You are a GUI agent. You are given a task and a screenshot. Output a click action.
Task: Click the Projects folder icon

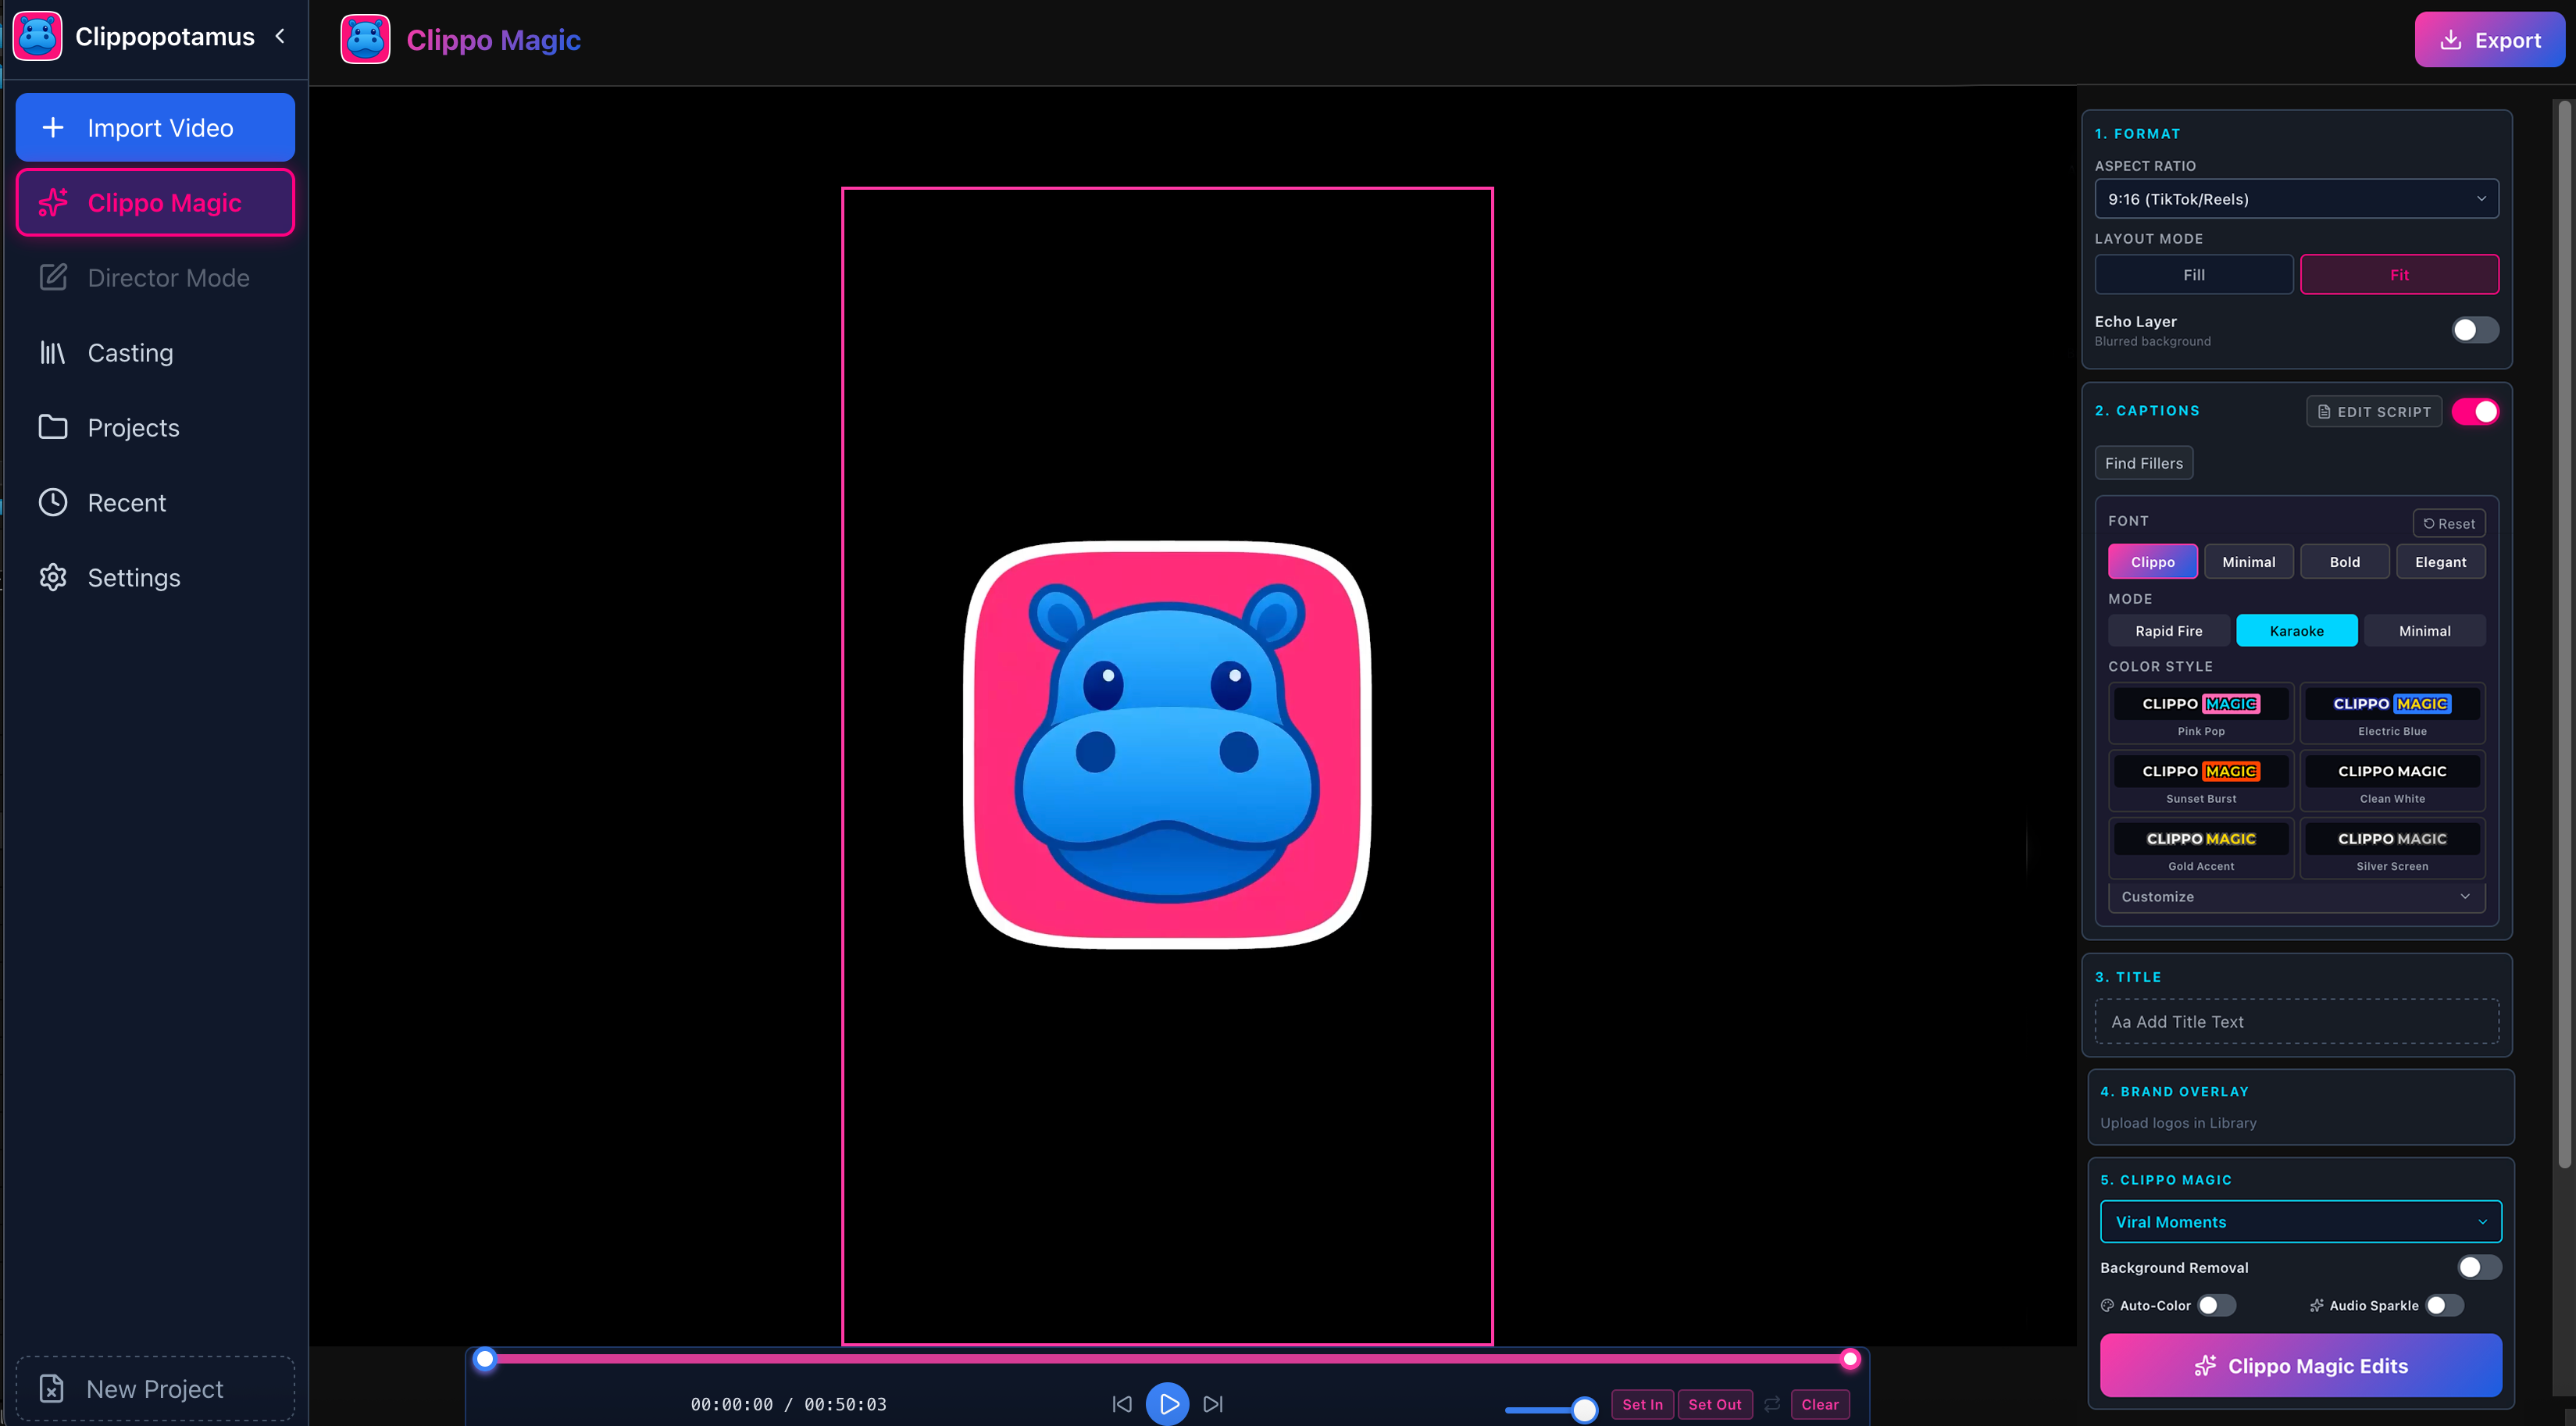click(53, 427)
